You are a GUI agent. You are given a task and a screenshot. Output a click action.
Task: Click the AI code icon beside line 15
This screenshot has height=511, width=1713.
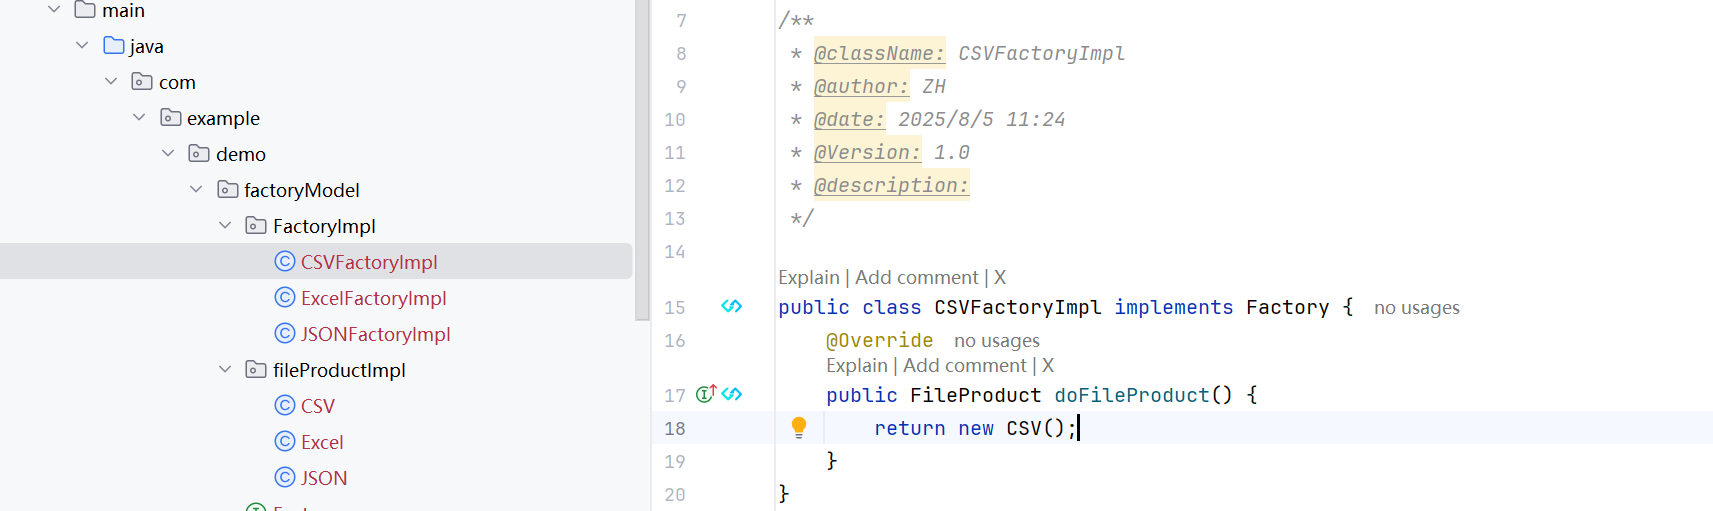pos(732,306)
